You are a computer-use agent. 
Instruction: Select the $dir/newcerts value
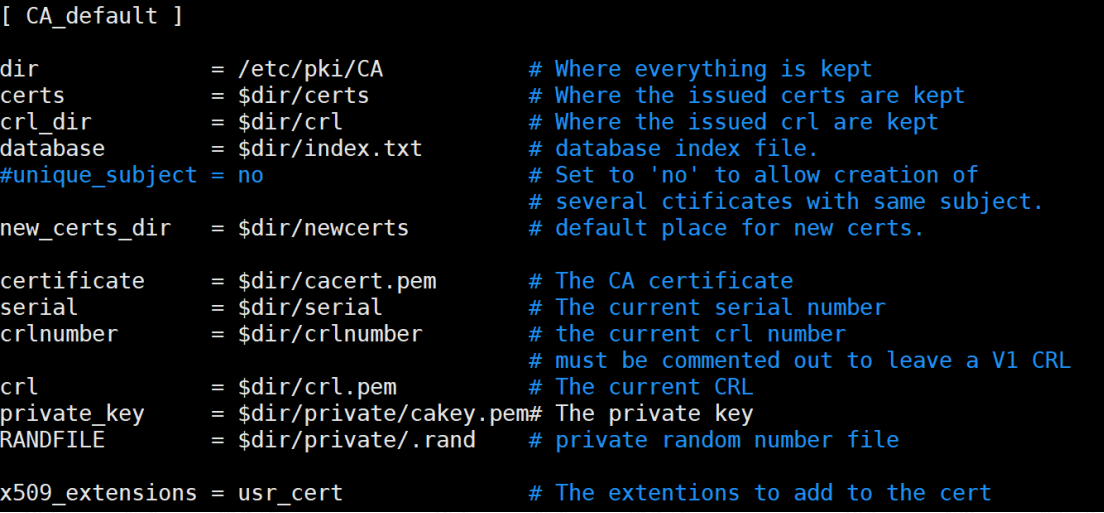pos(323,228)
